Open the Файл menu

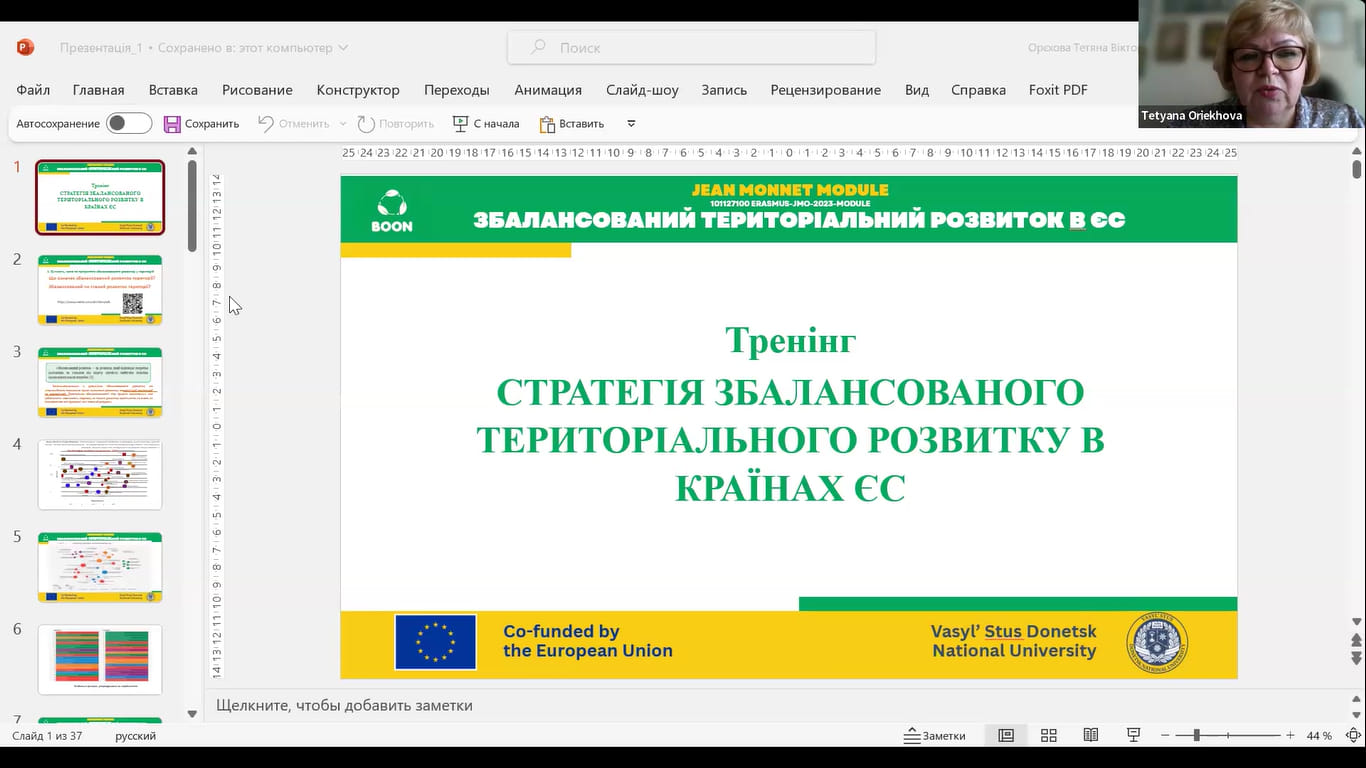[33, 90]
